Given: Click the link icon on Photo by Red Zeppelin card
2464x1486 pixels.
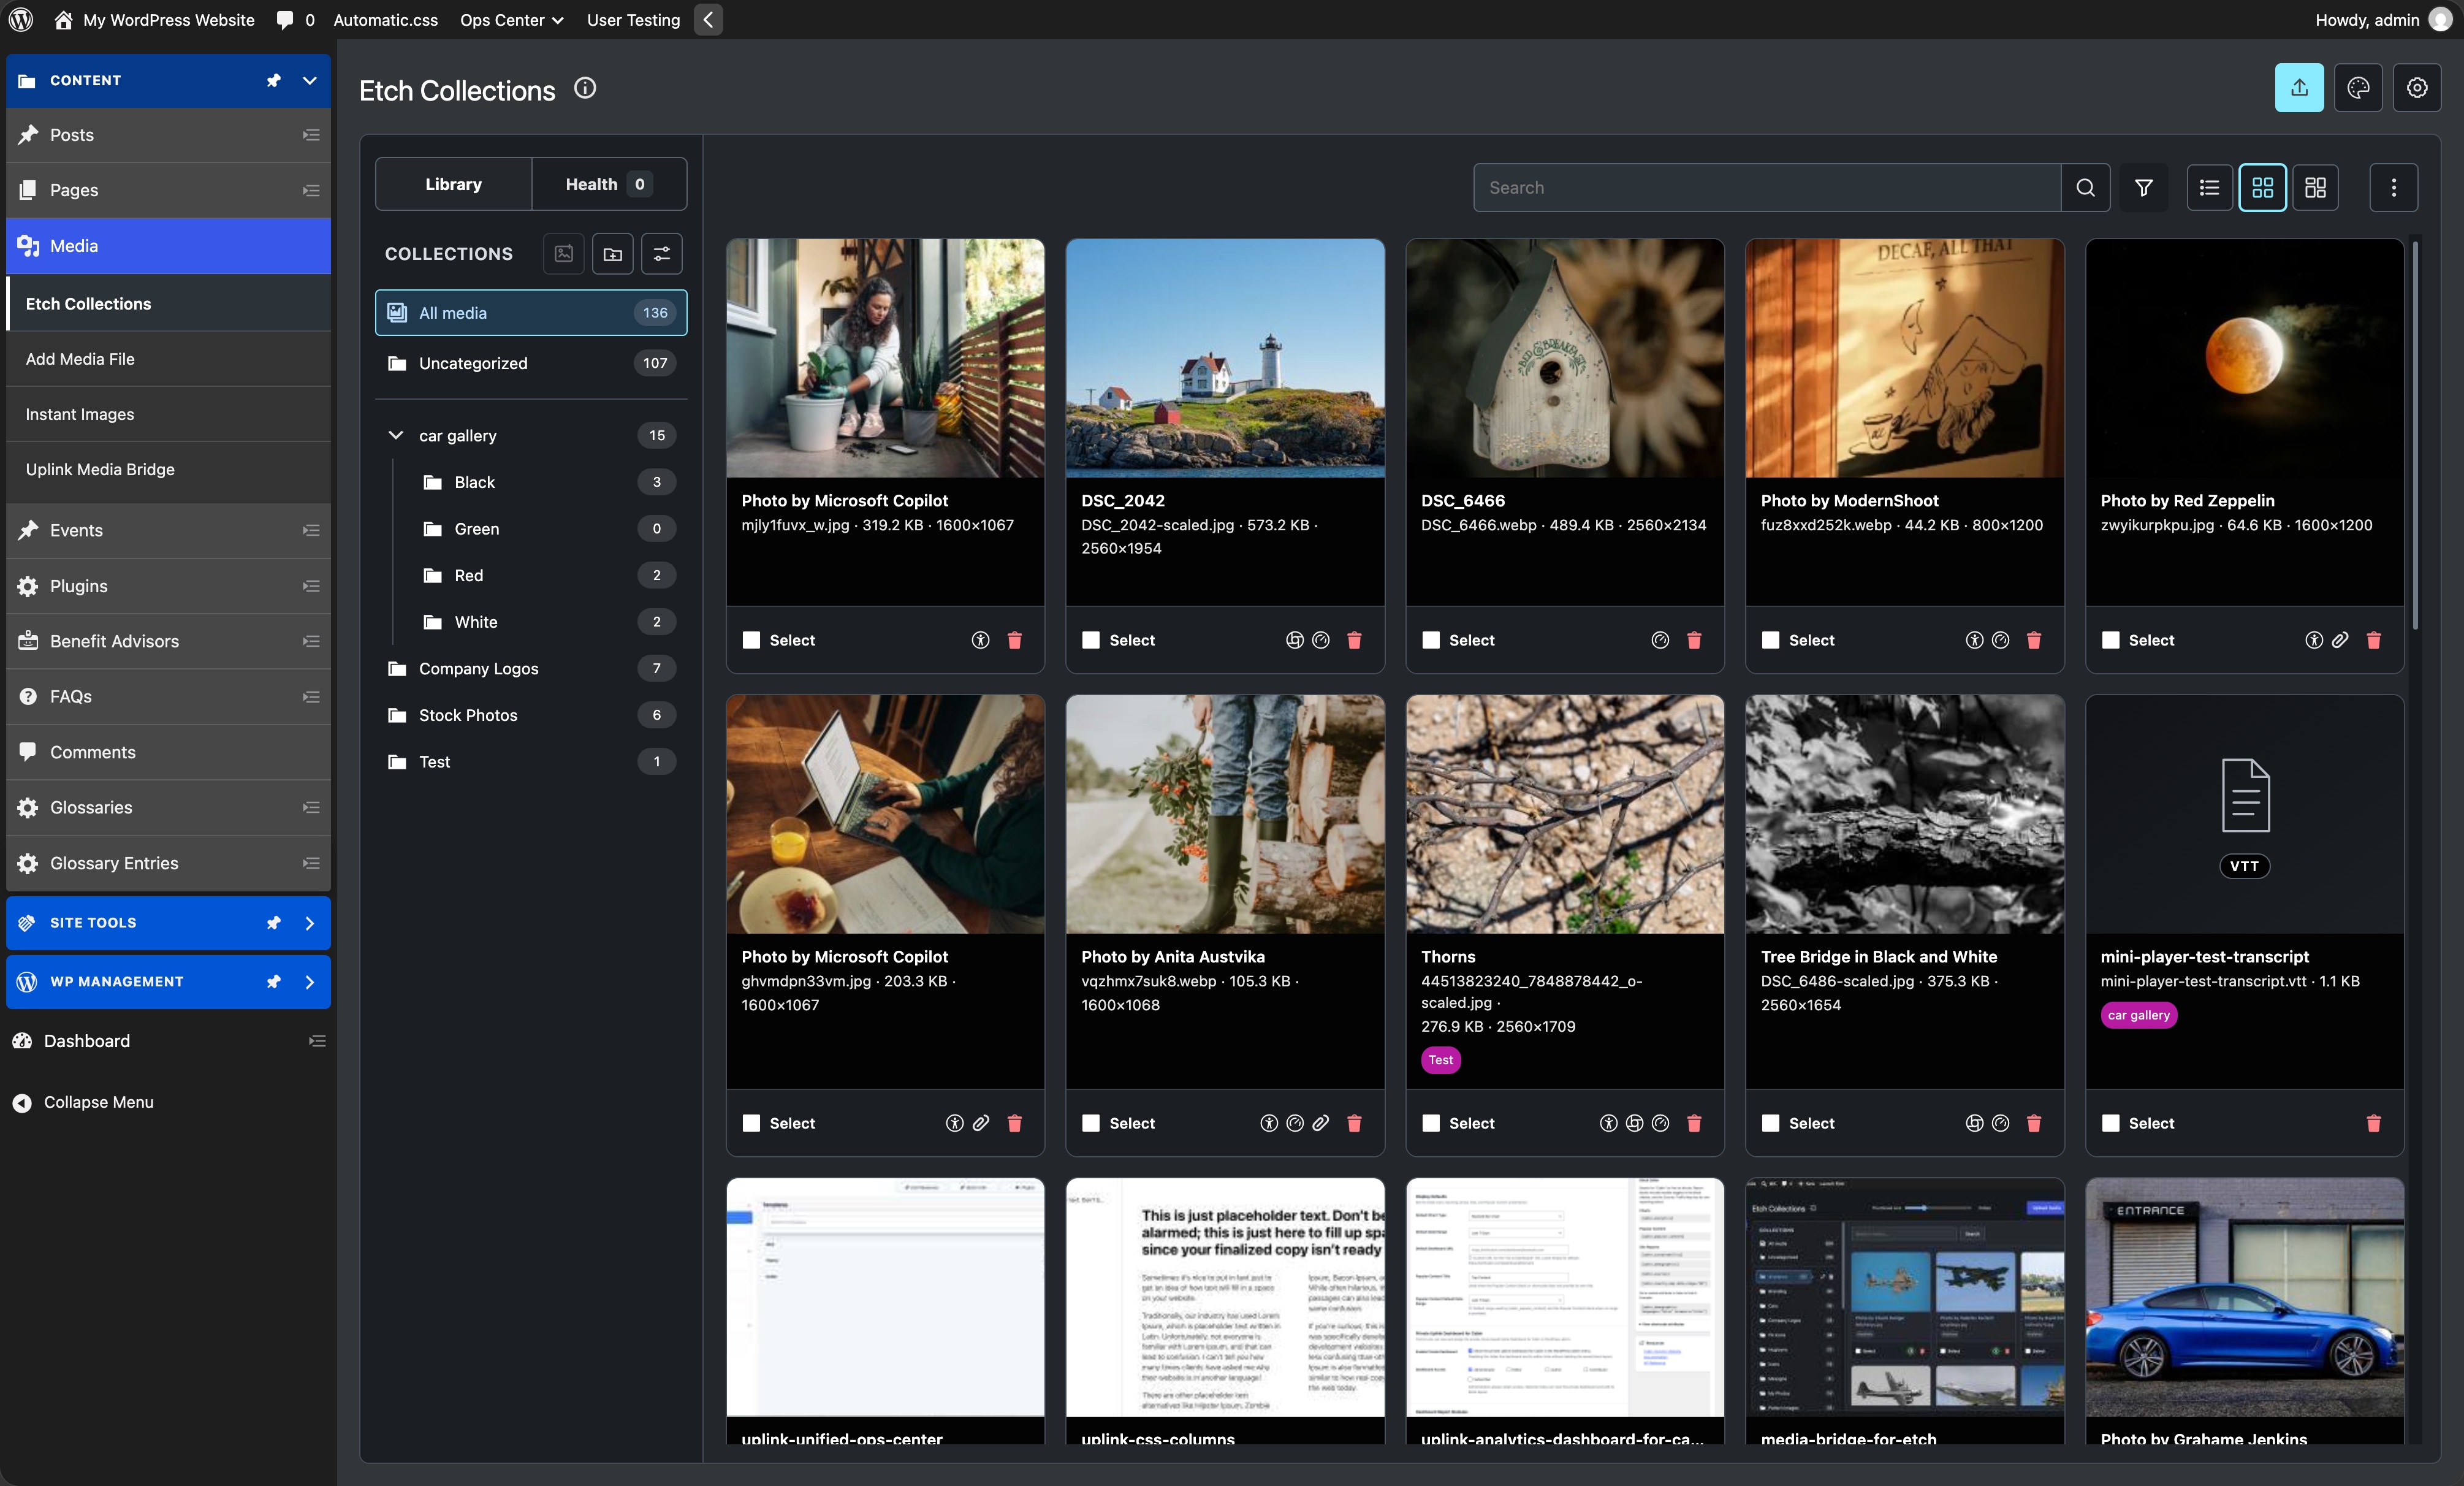Looking at the screenshot, I should point(2340,640).
